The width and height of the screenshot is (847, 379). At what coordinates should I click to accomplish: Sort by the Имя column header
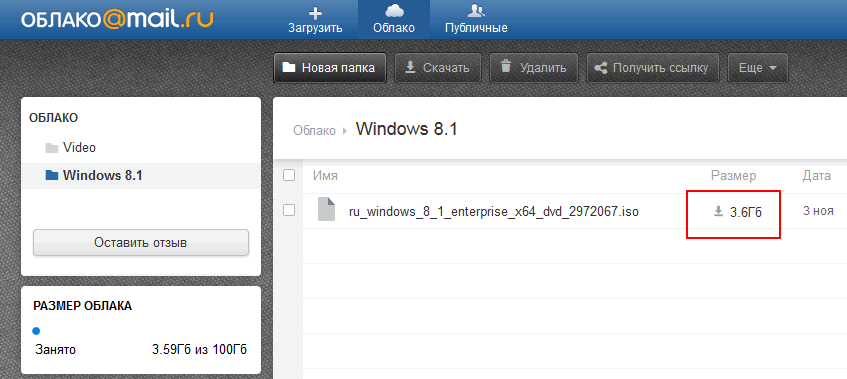coord(325,175)
